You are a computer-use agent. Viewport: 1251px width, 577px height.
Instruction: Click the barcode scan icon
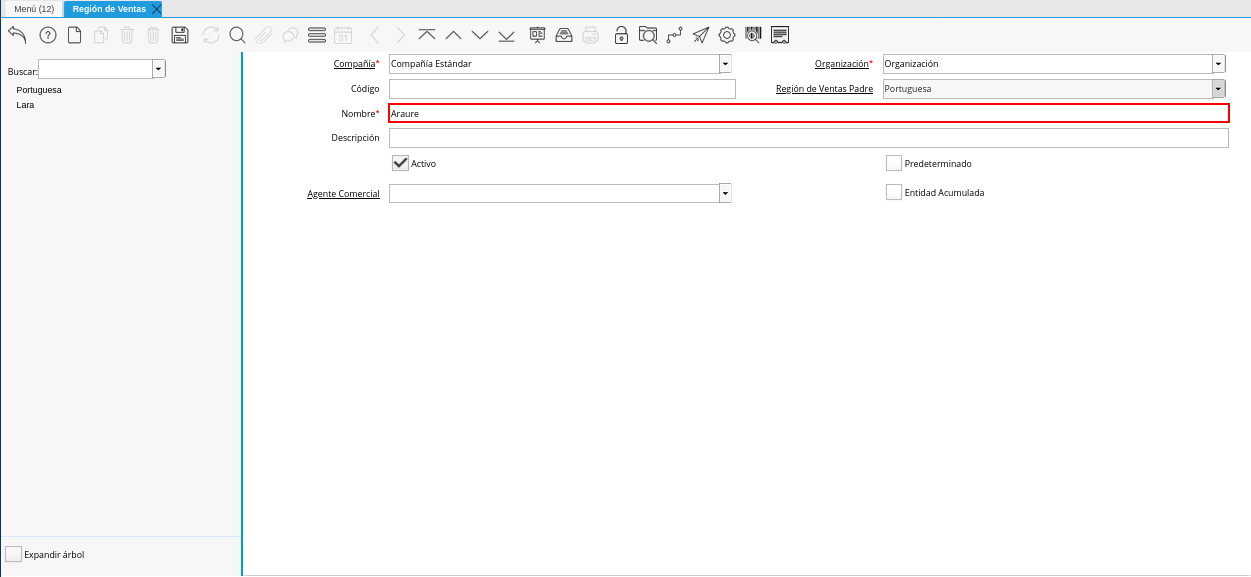(x=753, y=35)
